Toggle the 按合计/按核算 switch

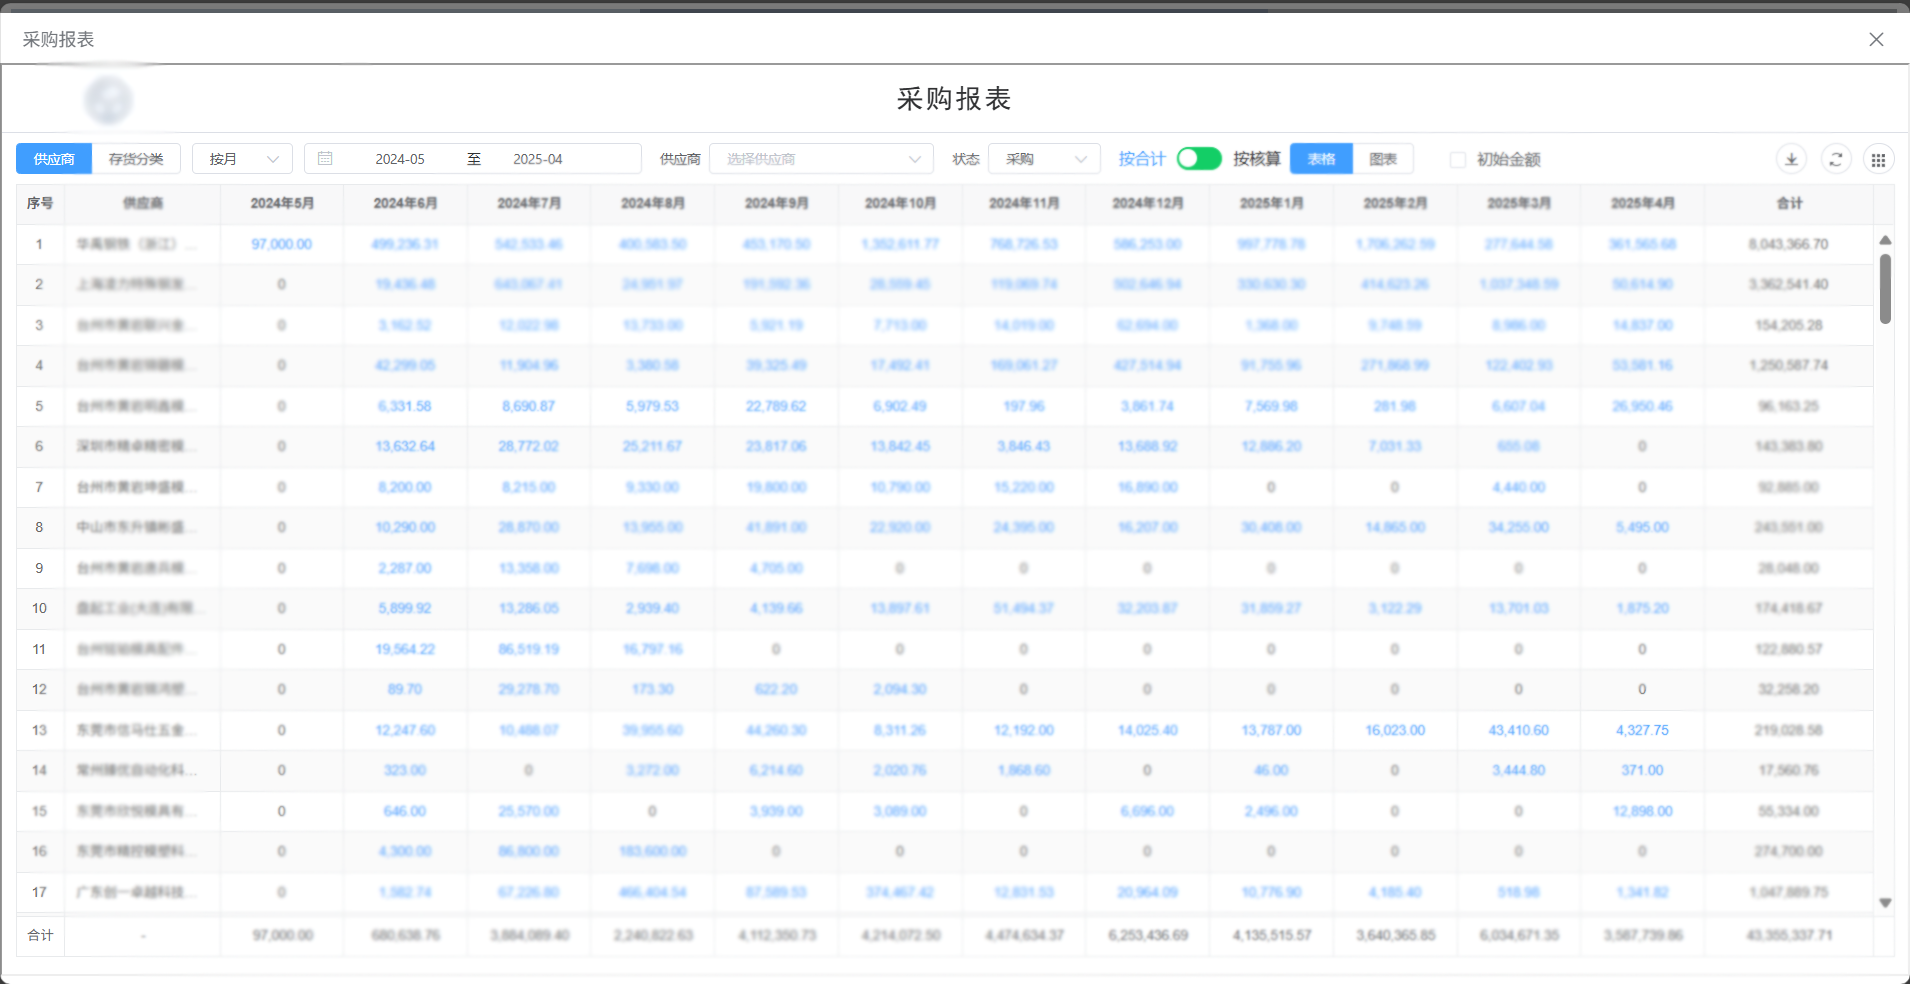pyautogui.click(x=1198, y=158)
